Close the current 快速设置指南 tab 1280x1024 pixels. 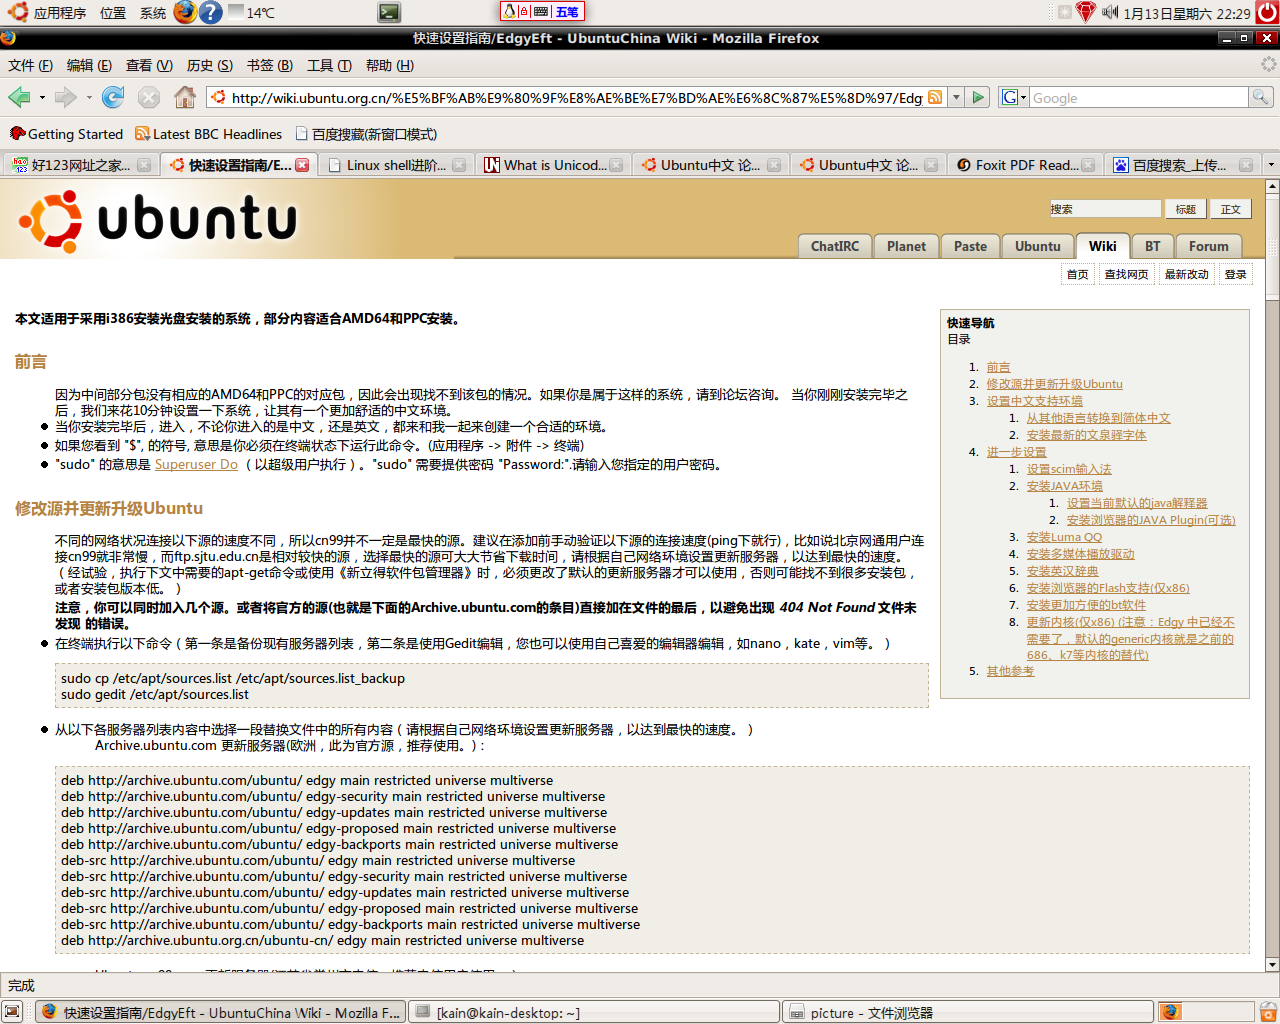coord(302,165)
